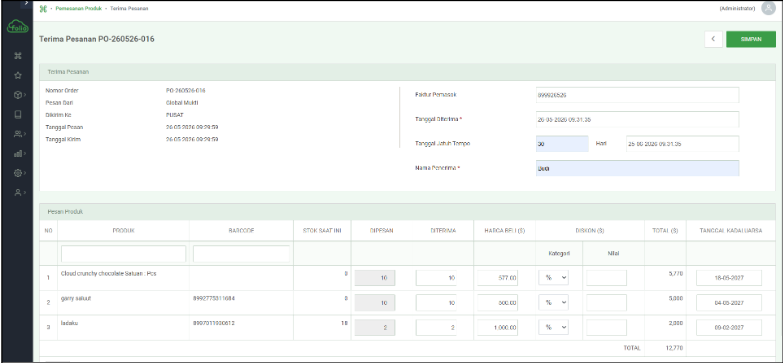The image size is (783, 363).
Task: Click discount Nilai field for Cloud crunchy
Action: [606, 278]
